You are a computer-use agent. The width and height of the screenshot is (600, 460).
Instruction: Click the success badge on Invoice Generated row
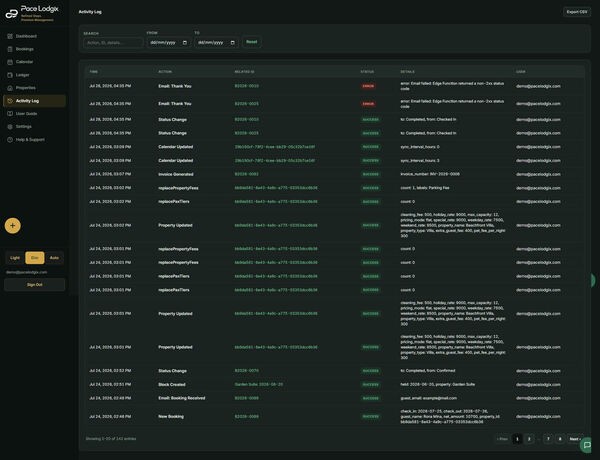click(370, 174)
